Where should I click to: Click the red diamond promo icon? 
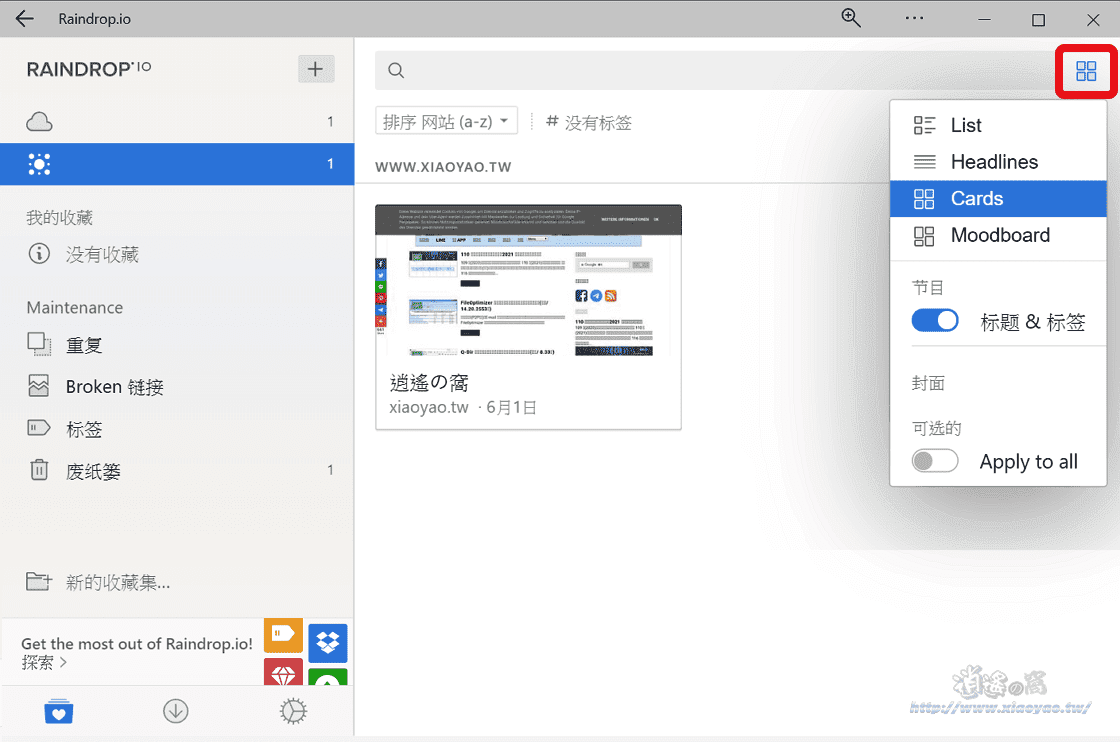283,672
